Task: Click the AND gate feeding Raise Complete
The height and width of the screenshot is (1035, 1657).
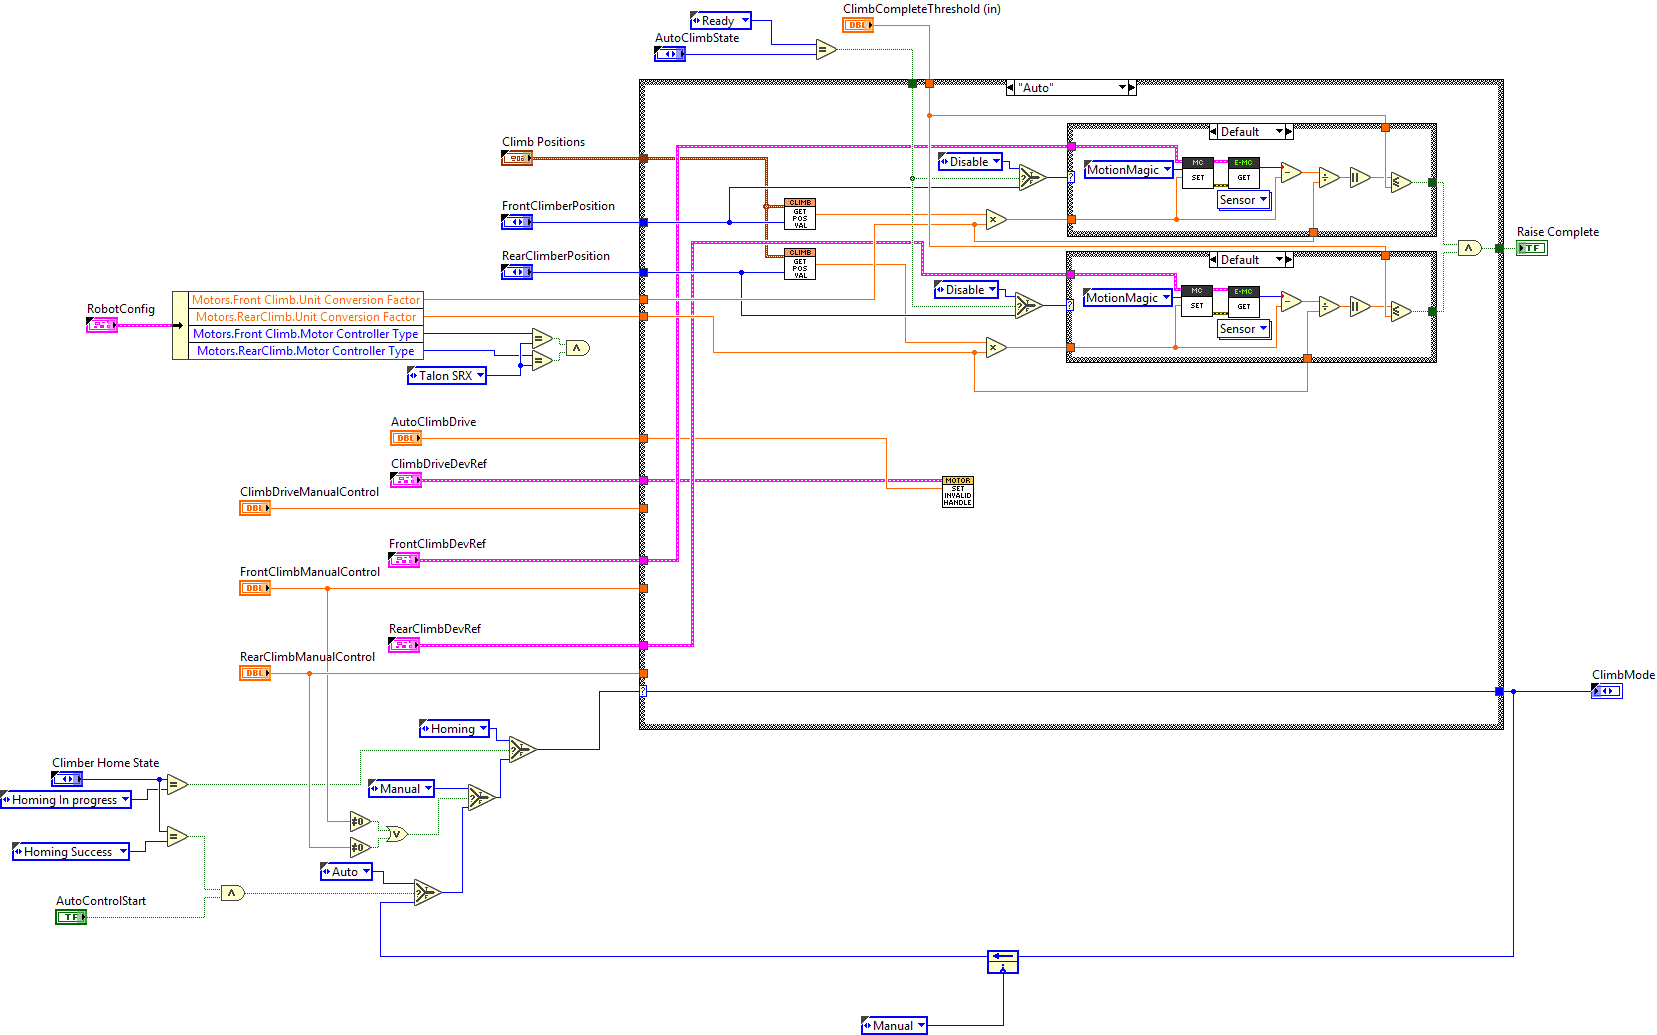Action: click(1469, 247)
